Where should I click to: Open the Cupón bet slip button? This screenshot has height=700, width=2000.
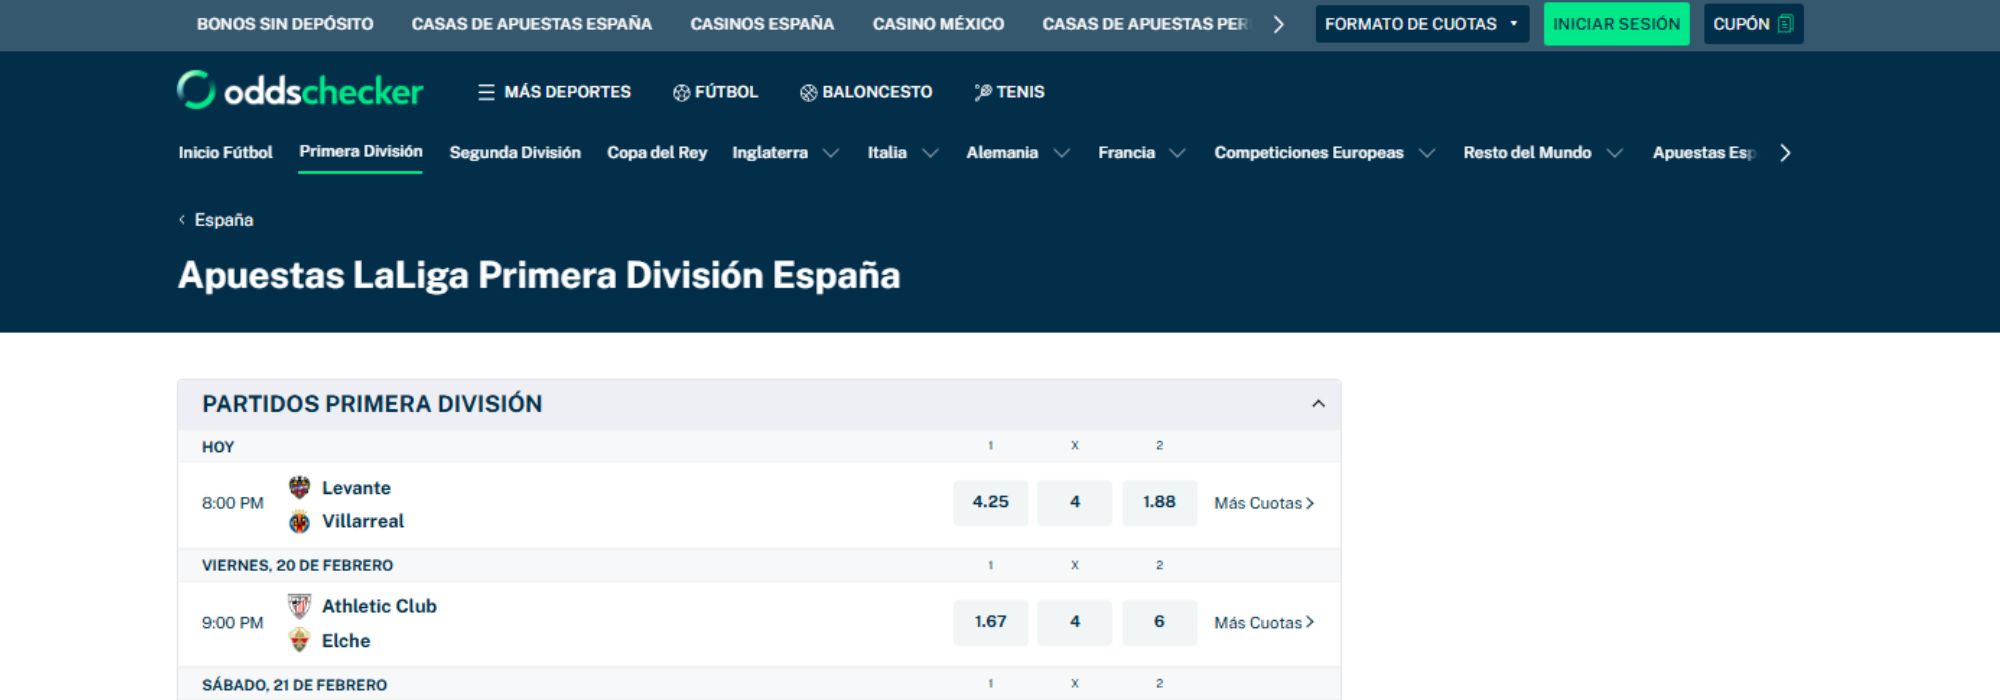coord(1753,24)
